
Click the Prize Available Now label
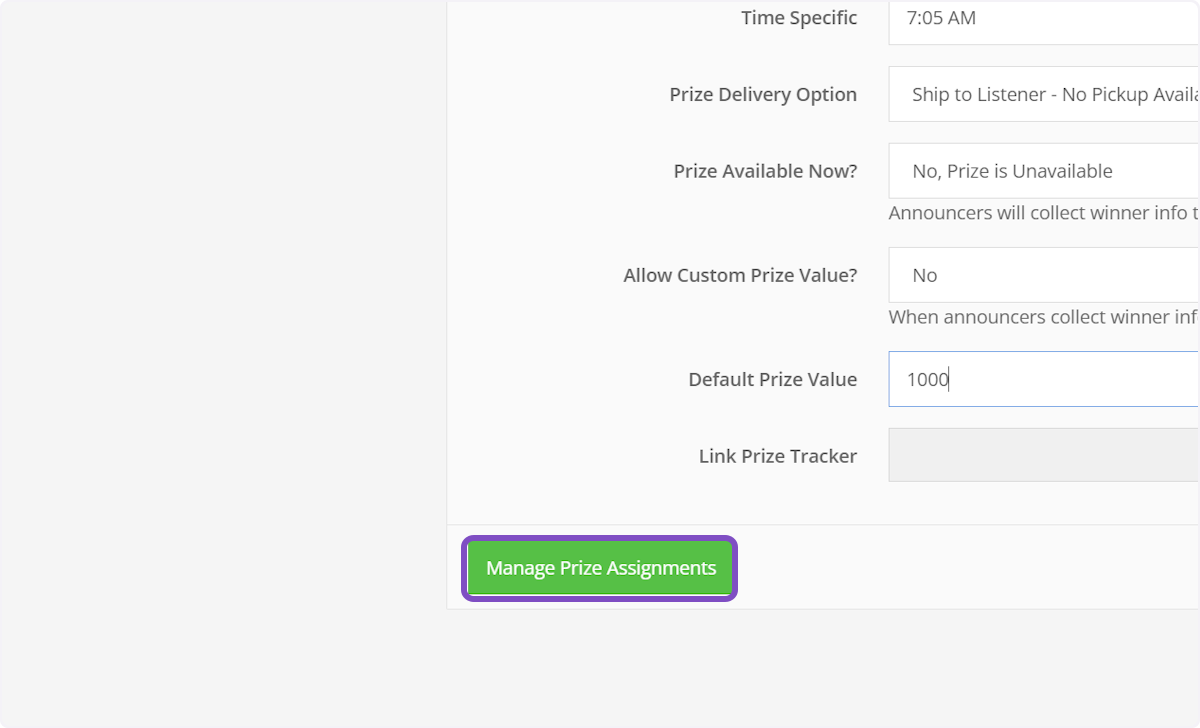(764, 171)
